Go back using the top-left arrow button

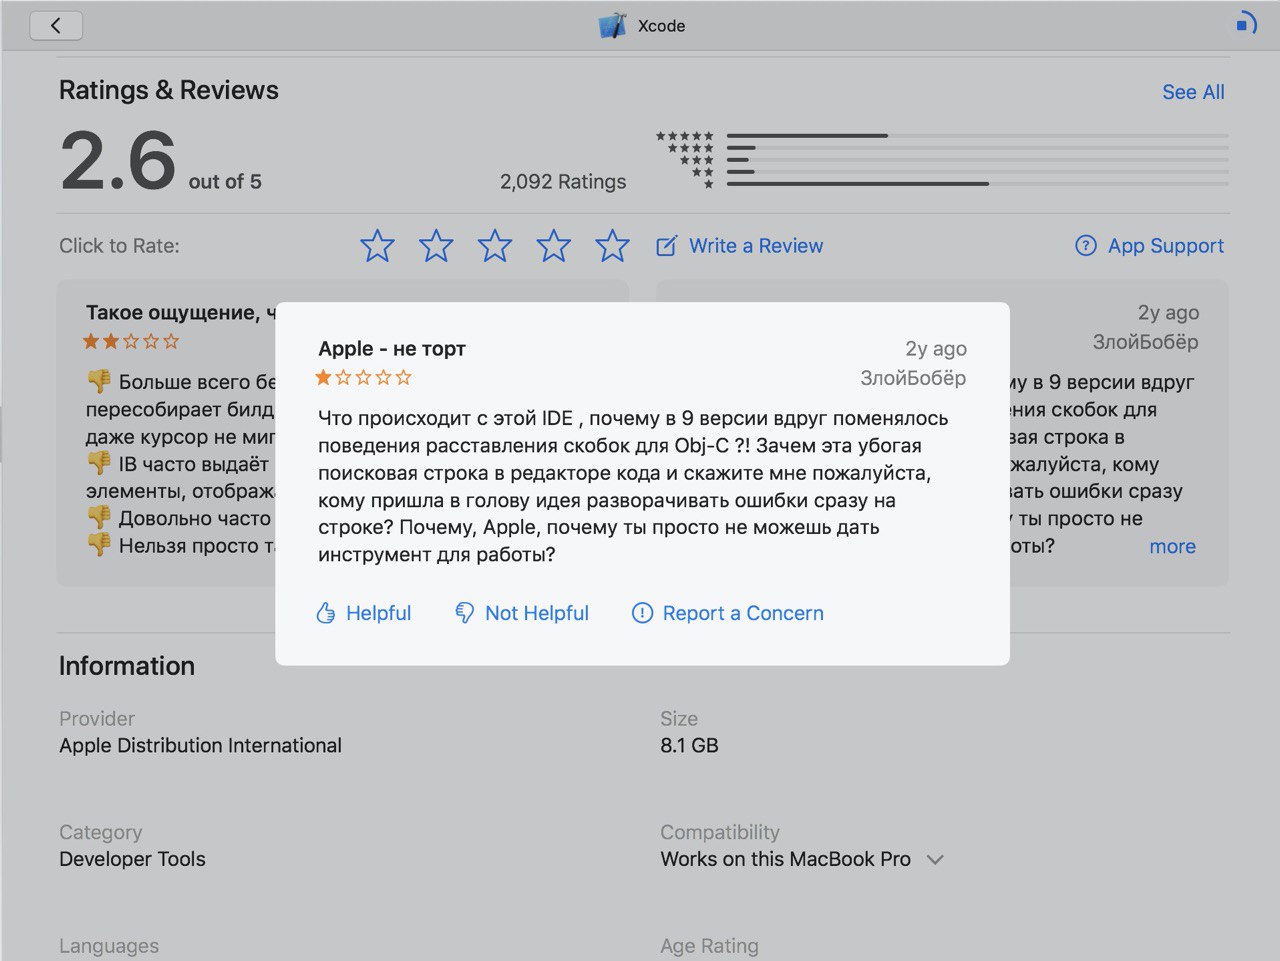(56, 26)
